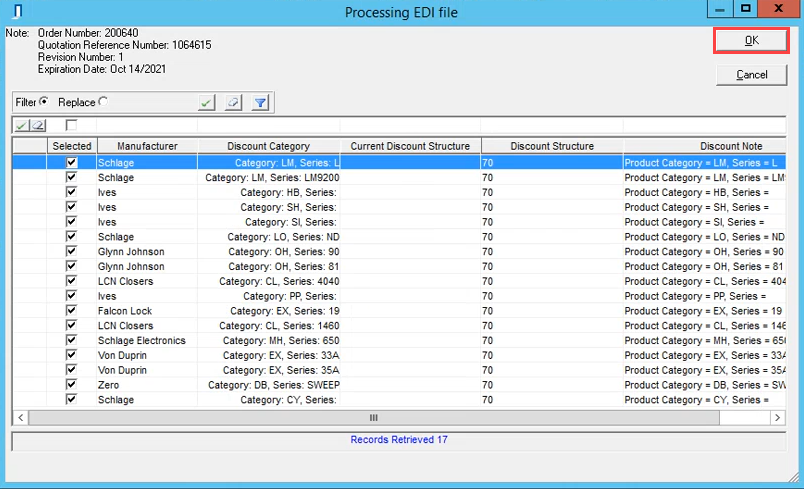Uncheck Selected box for LCN Closers 1460 row

point(71,325)
